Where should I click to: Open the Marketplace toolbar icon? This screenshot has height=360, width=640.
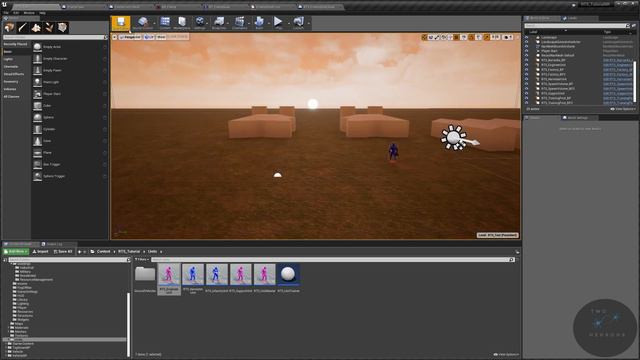click(182, 23)
